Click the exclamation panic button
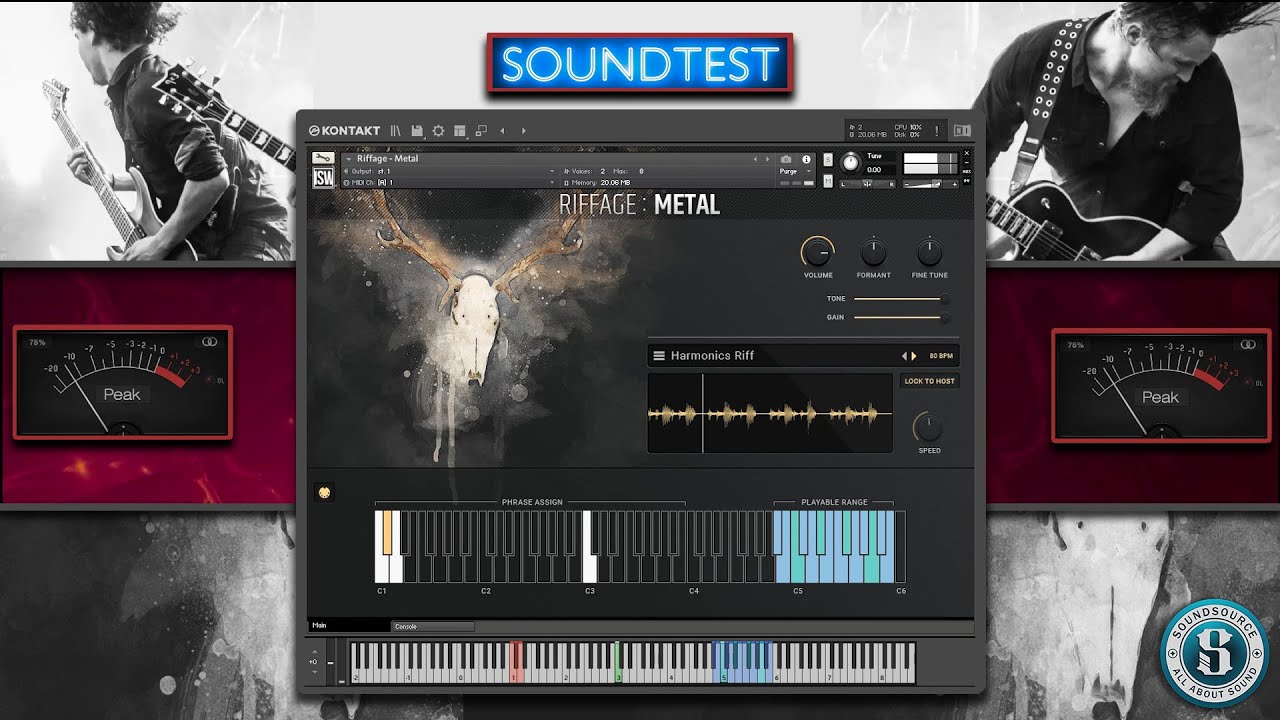This screenshot has width=1280, height=720. tap(937, 131)
